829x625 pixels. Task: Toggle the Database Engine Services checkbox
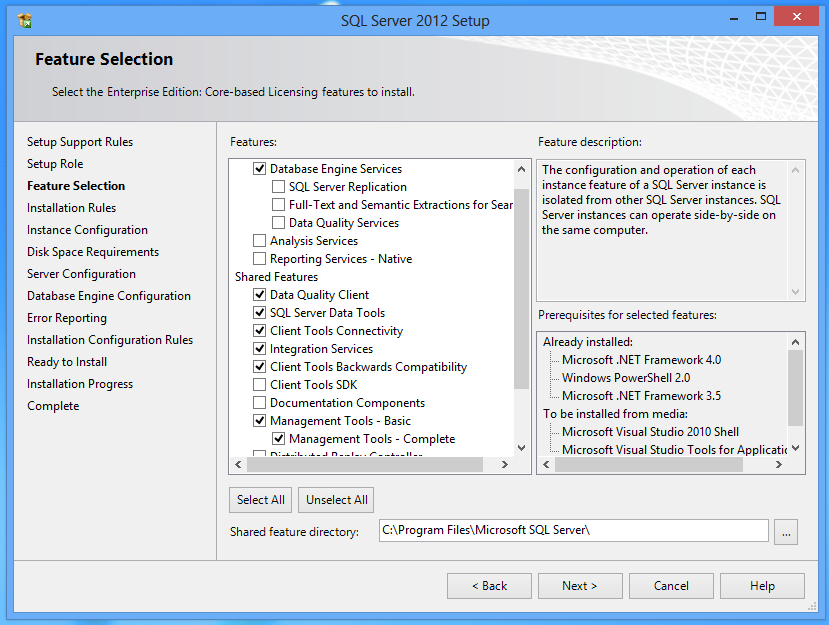point(259,169)
